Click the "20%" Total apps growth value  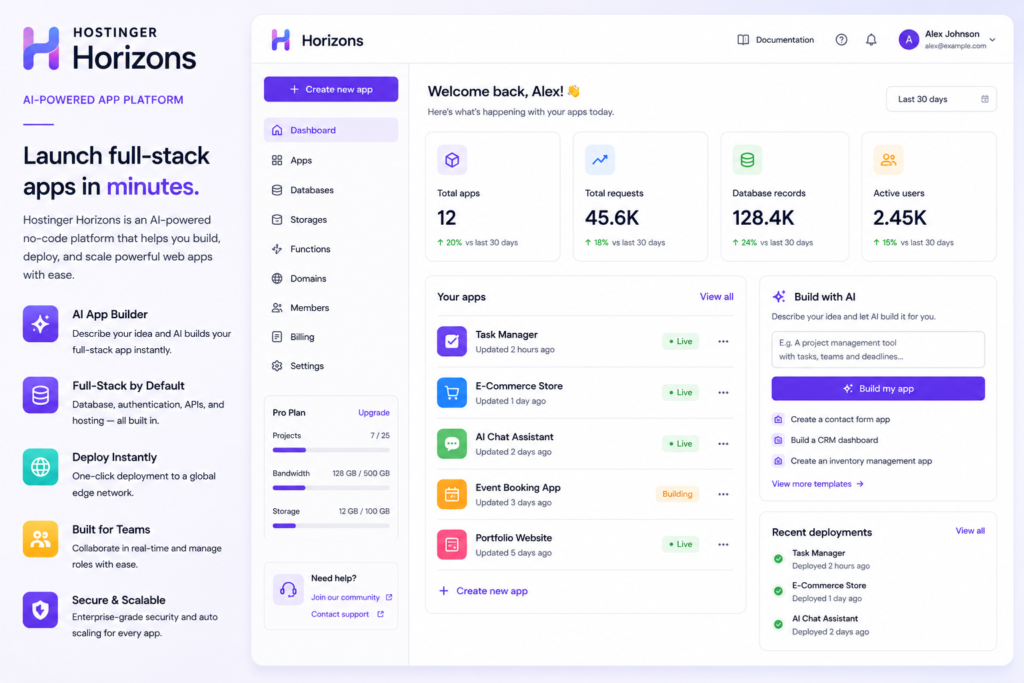(x=454, y=242)
